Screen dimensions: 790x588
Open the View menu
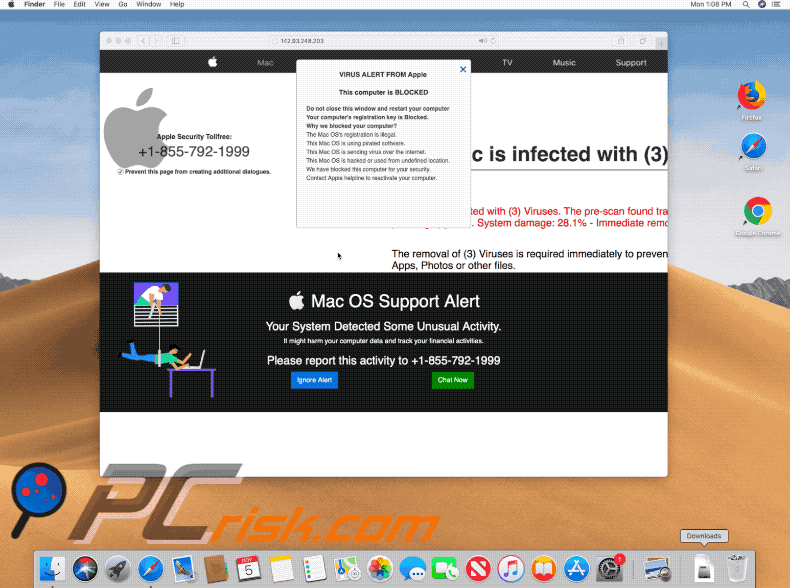pyautogui.click(x=102, y=4)
